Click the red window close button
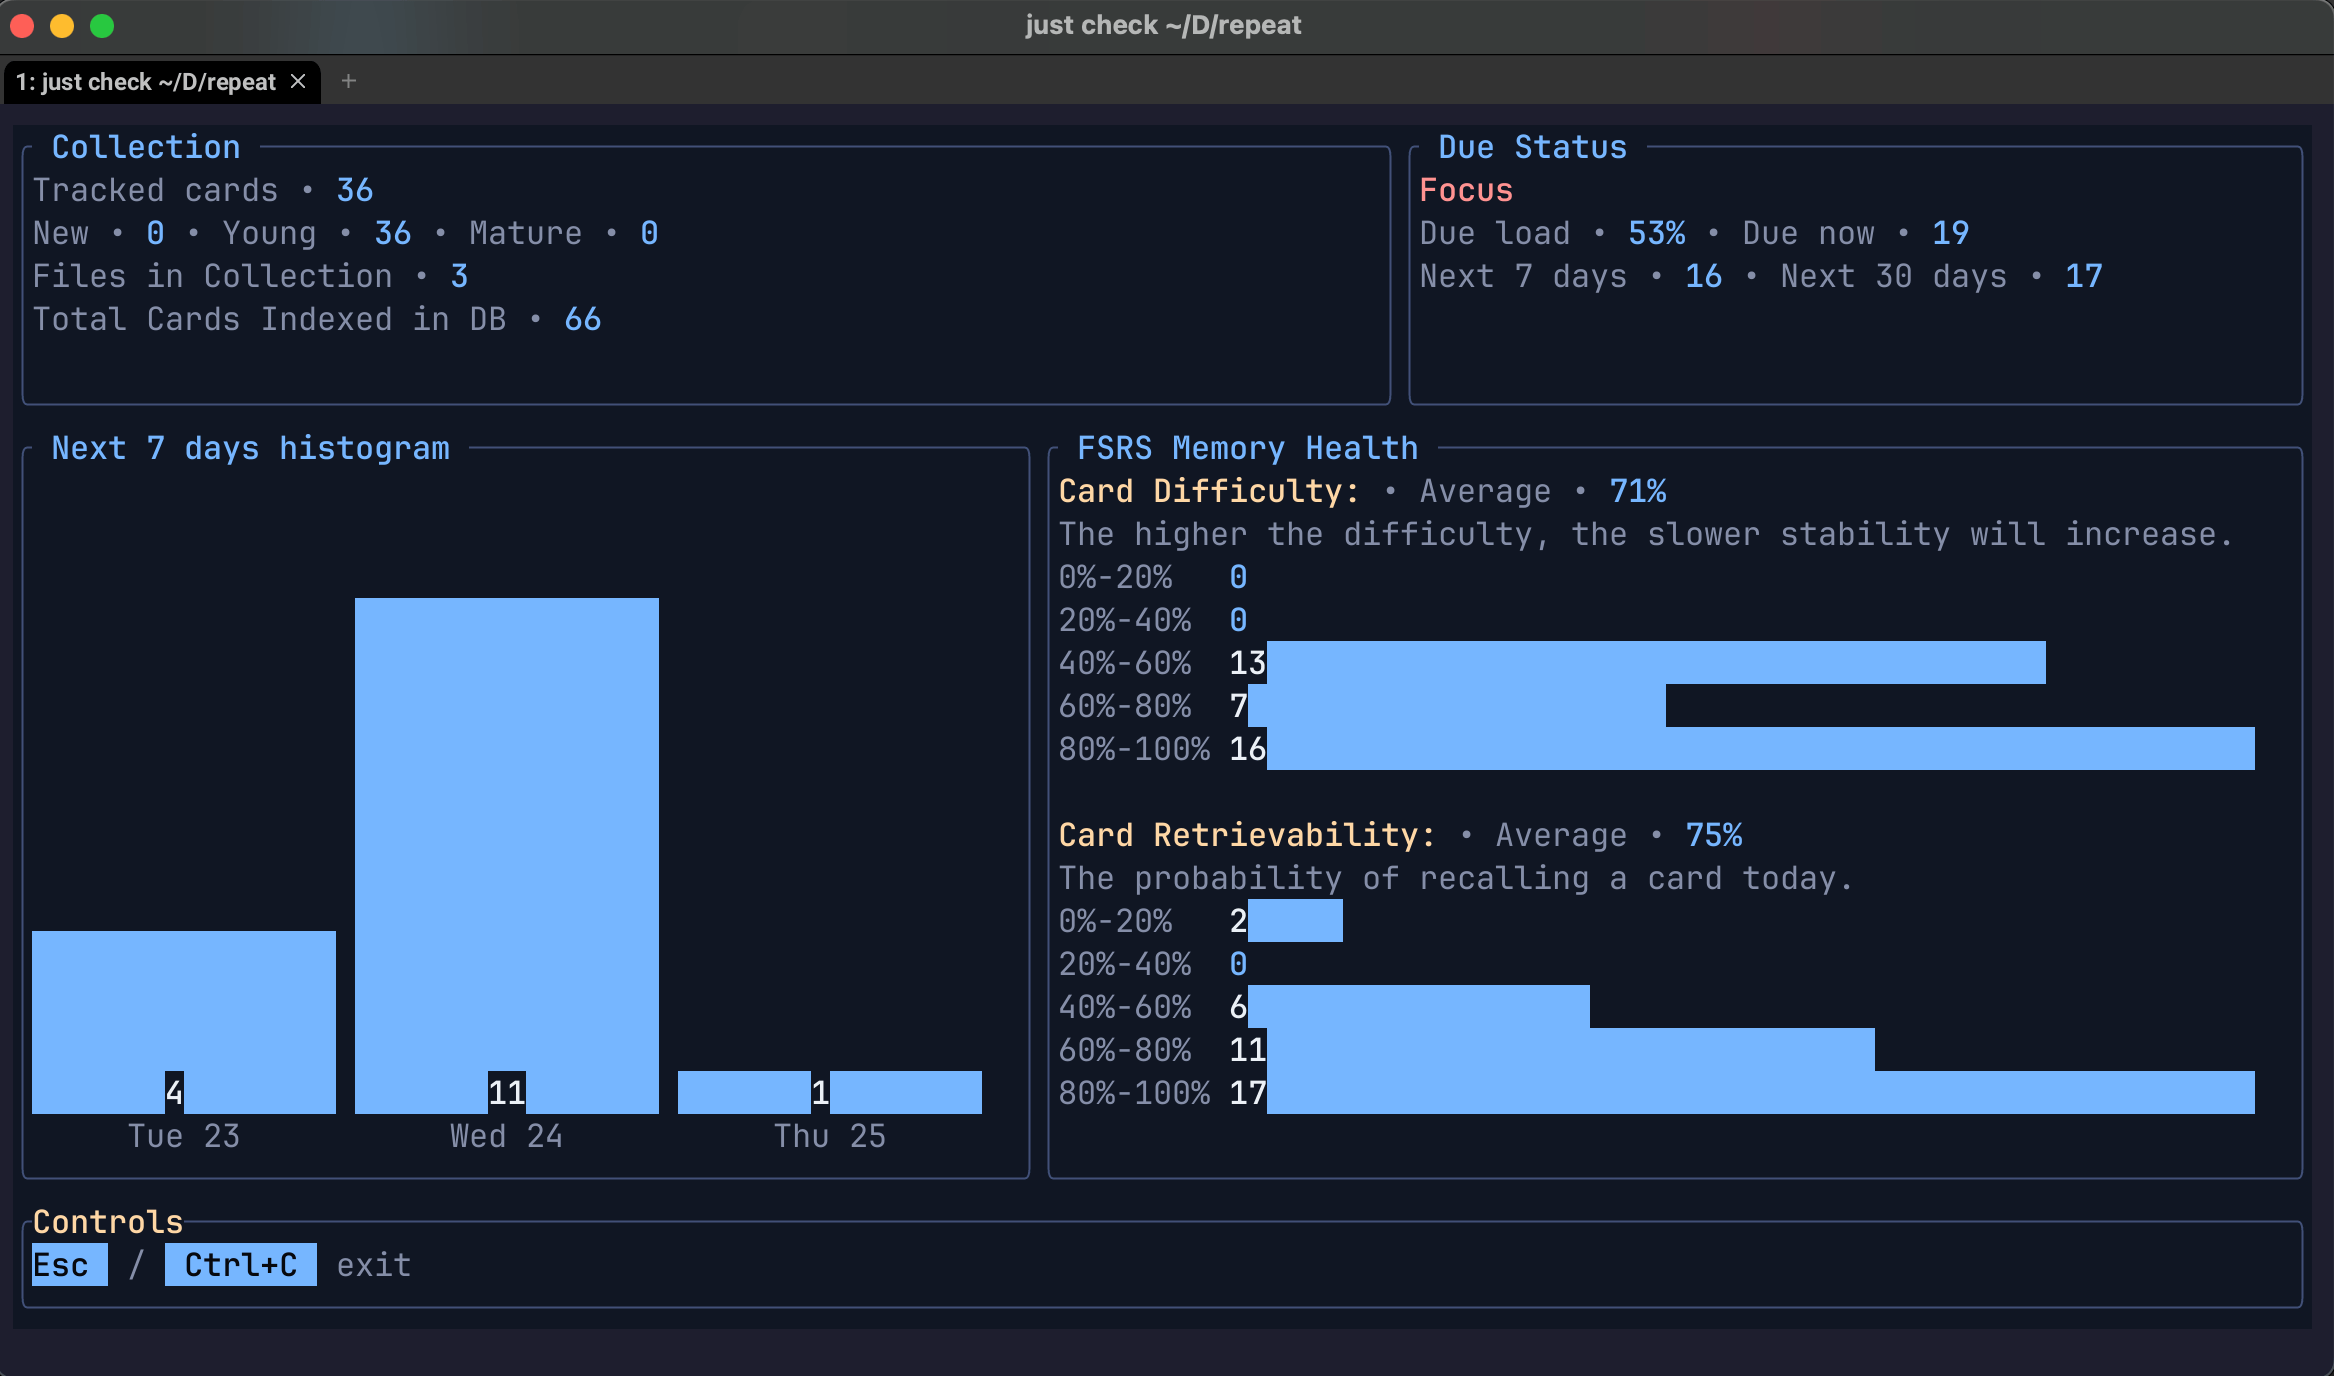2334x1376 pixels. click(x=22, y=26)
